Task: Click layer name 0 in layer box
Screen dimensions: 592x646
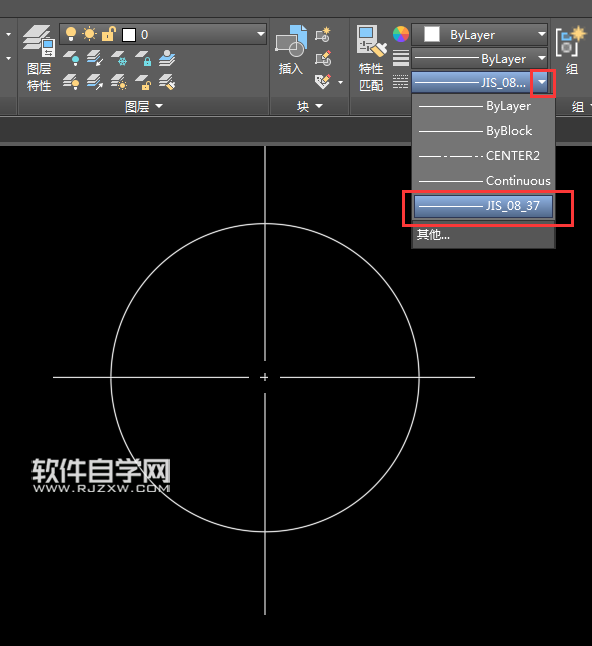Action: coord(145,35)
